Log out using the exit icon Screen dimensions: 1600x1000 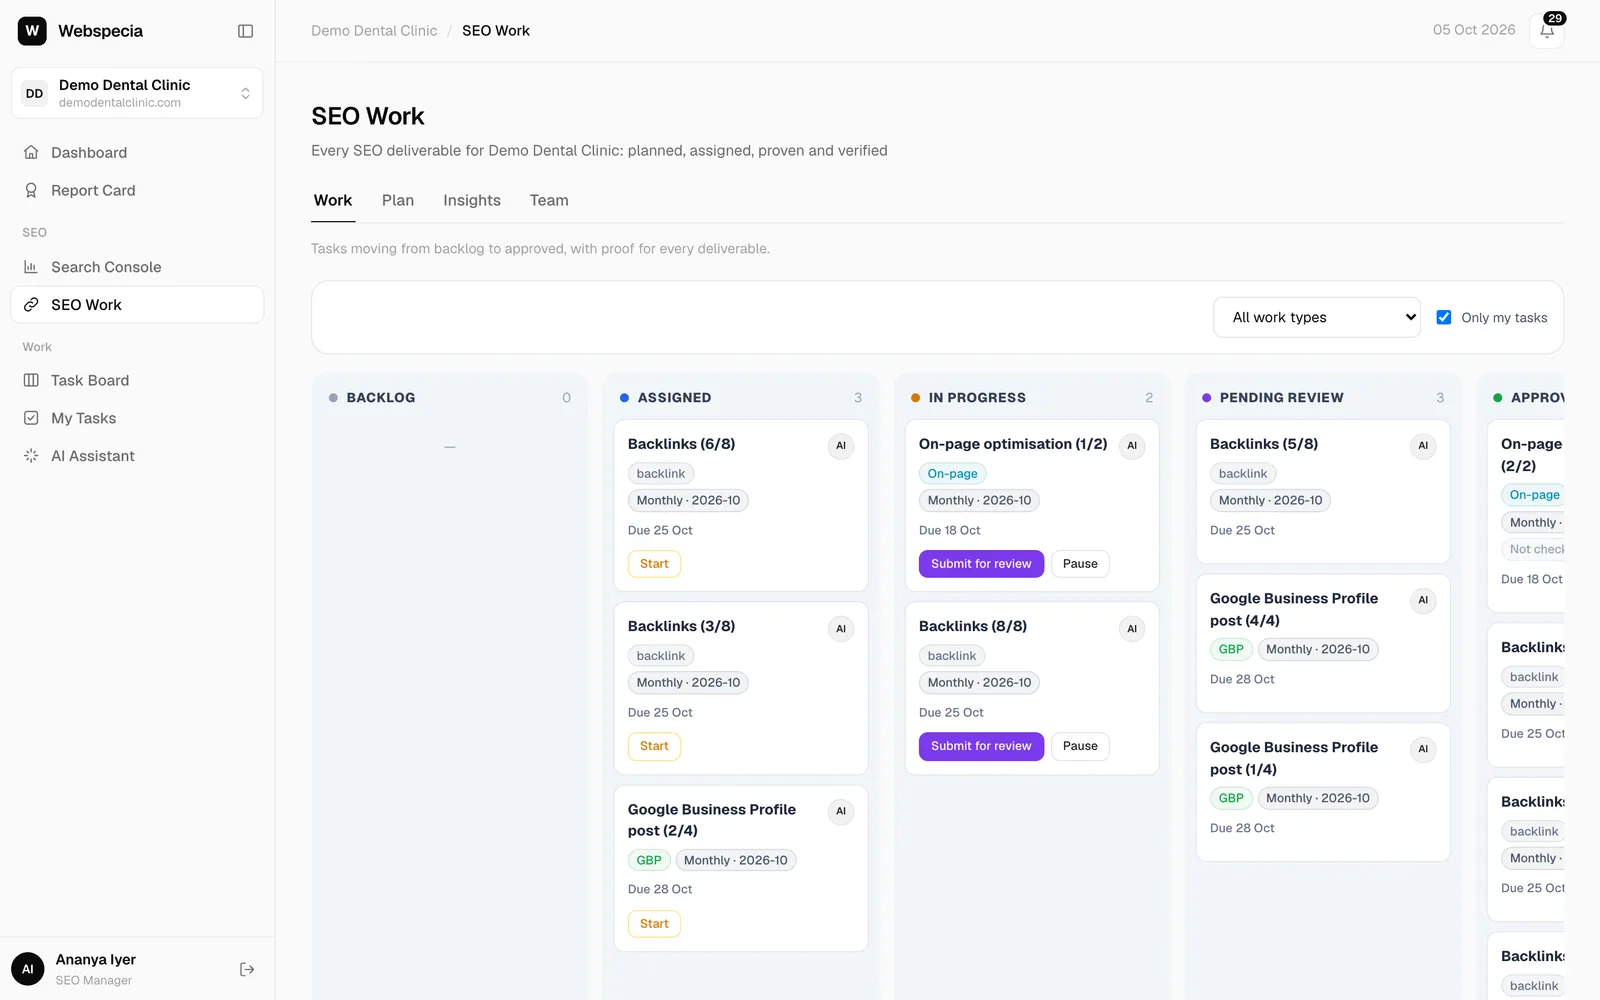[247, 969]
